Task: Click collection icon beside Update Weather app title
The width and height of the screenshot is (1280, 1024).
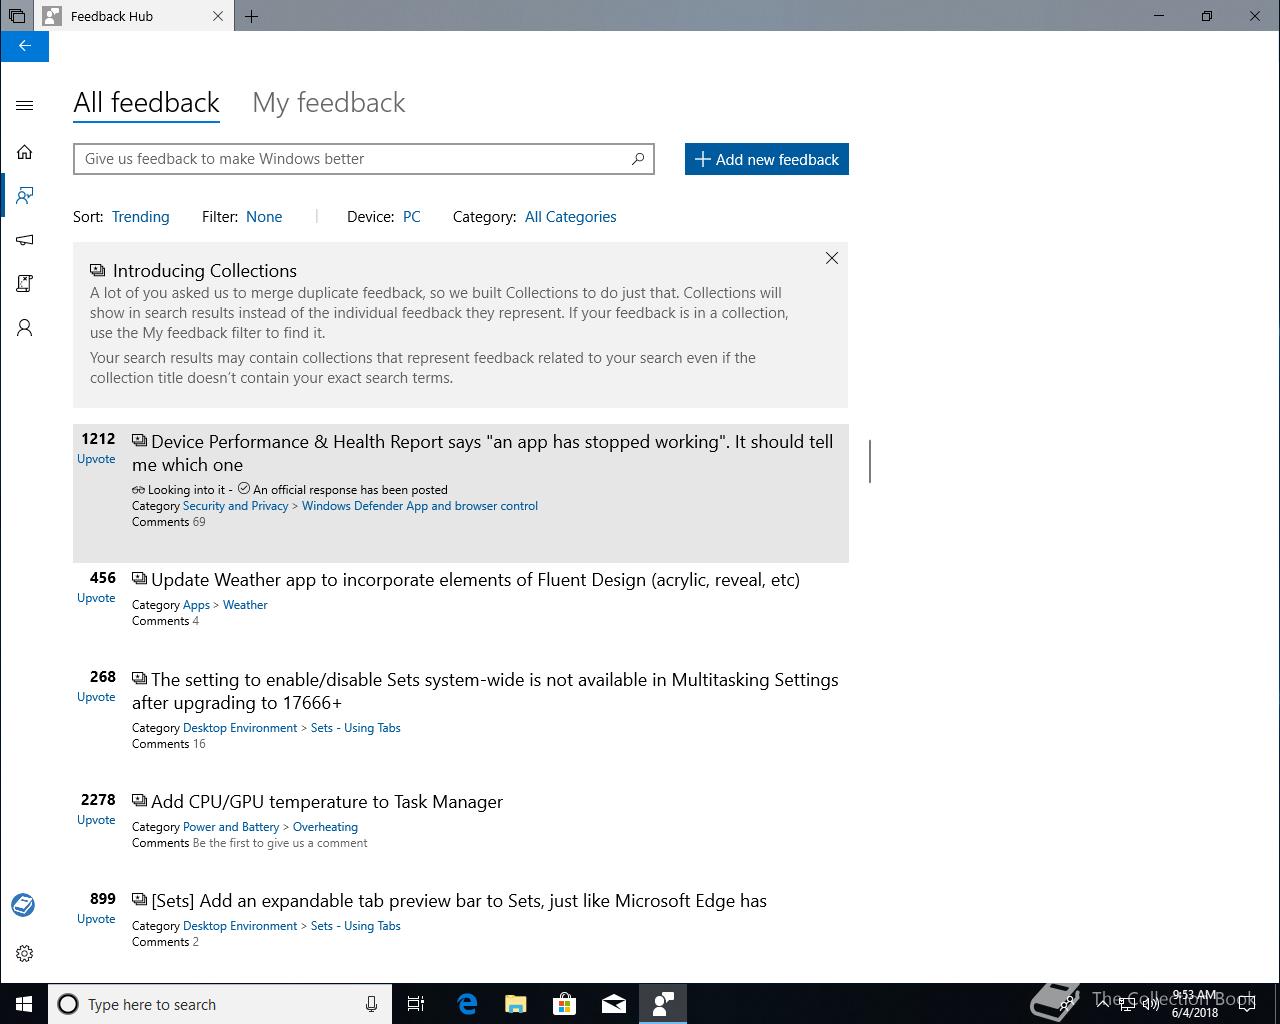Action: (140, 579)
